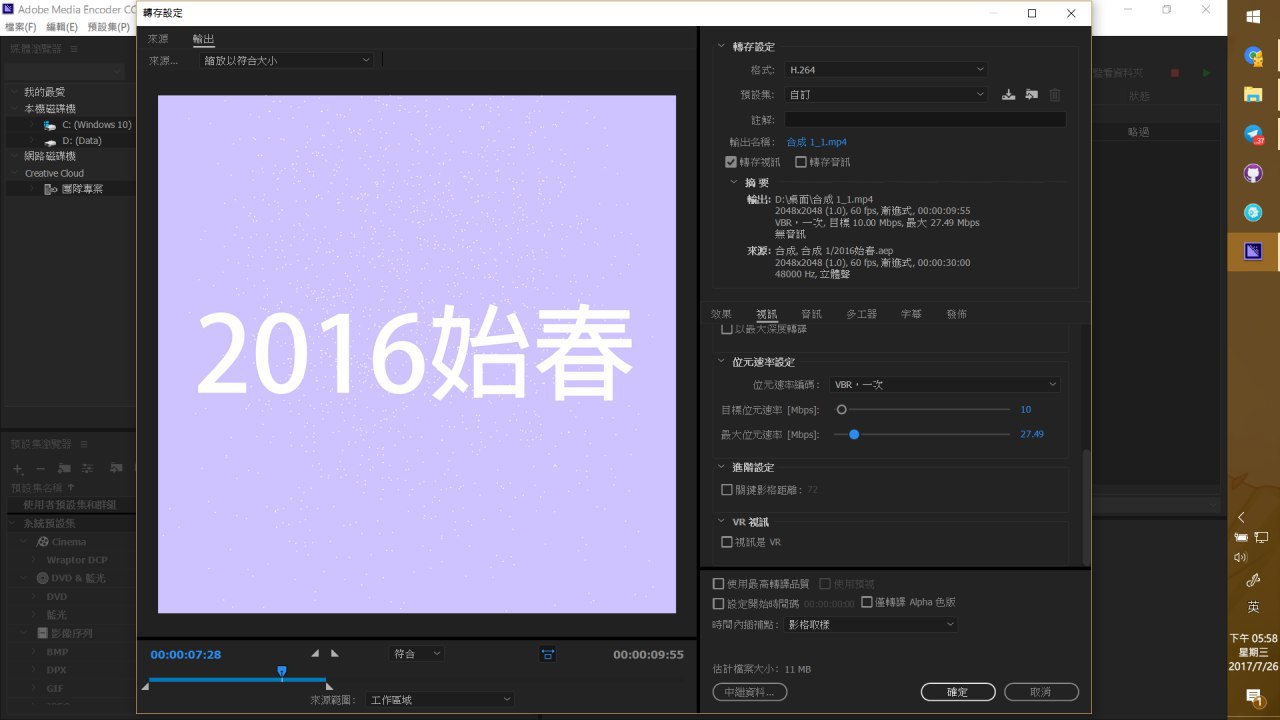Screen dimensions: 1280x720
Task: Click the D: (Data) drive icon
Action: point(50,141)
